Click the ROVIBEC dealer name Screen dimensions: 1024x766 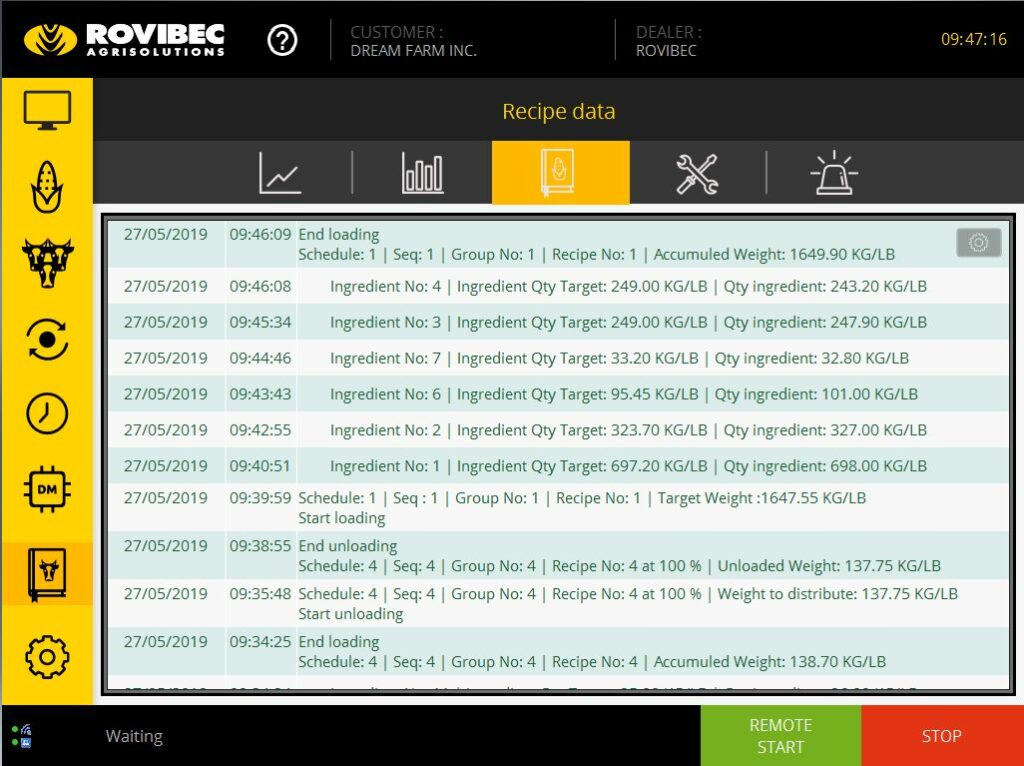point(666,50)
